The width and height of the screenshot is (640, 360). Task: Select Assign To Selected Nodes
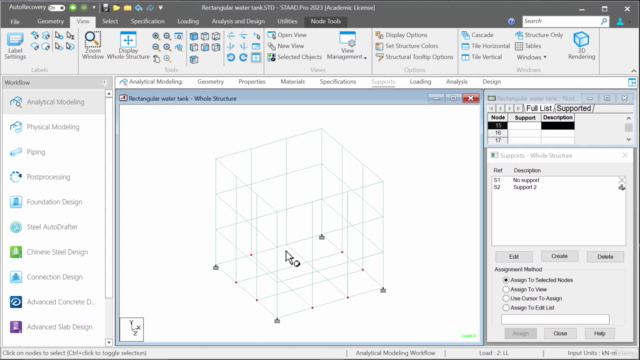(506, 280)
